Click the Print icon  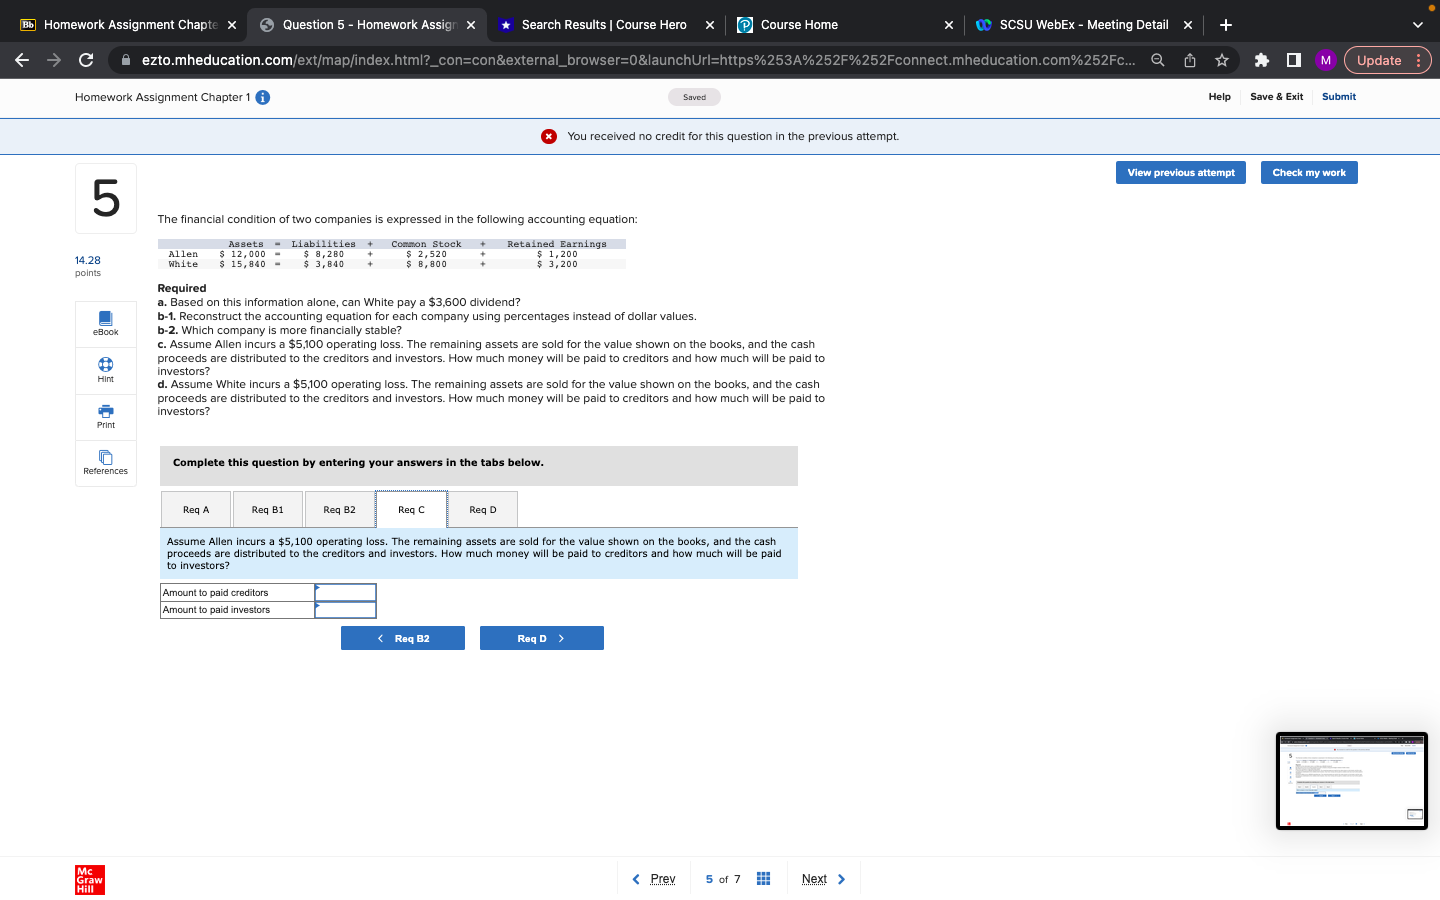106,417
